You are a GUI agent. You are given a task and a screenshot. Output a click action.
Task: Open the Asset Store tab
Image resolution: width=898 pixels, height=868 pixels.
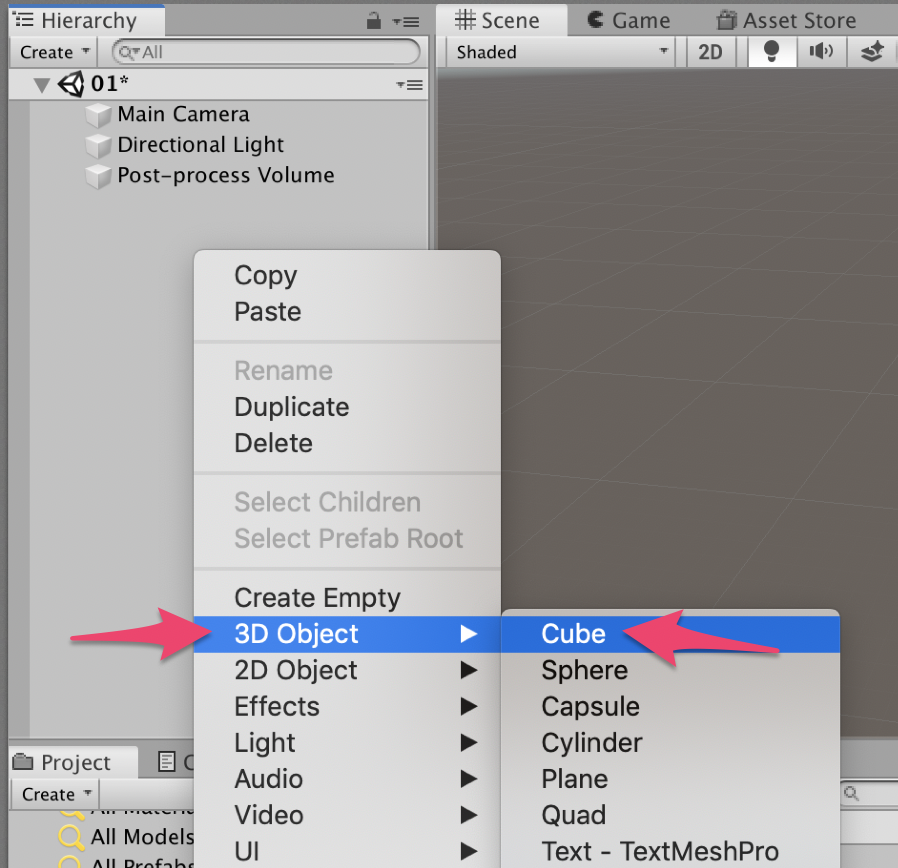[x=786, y=21]
